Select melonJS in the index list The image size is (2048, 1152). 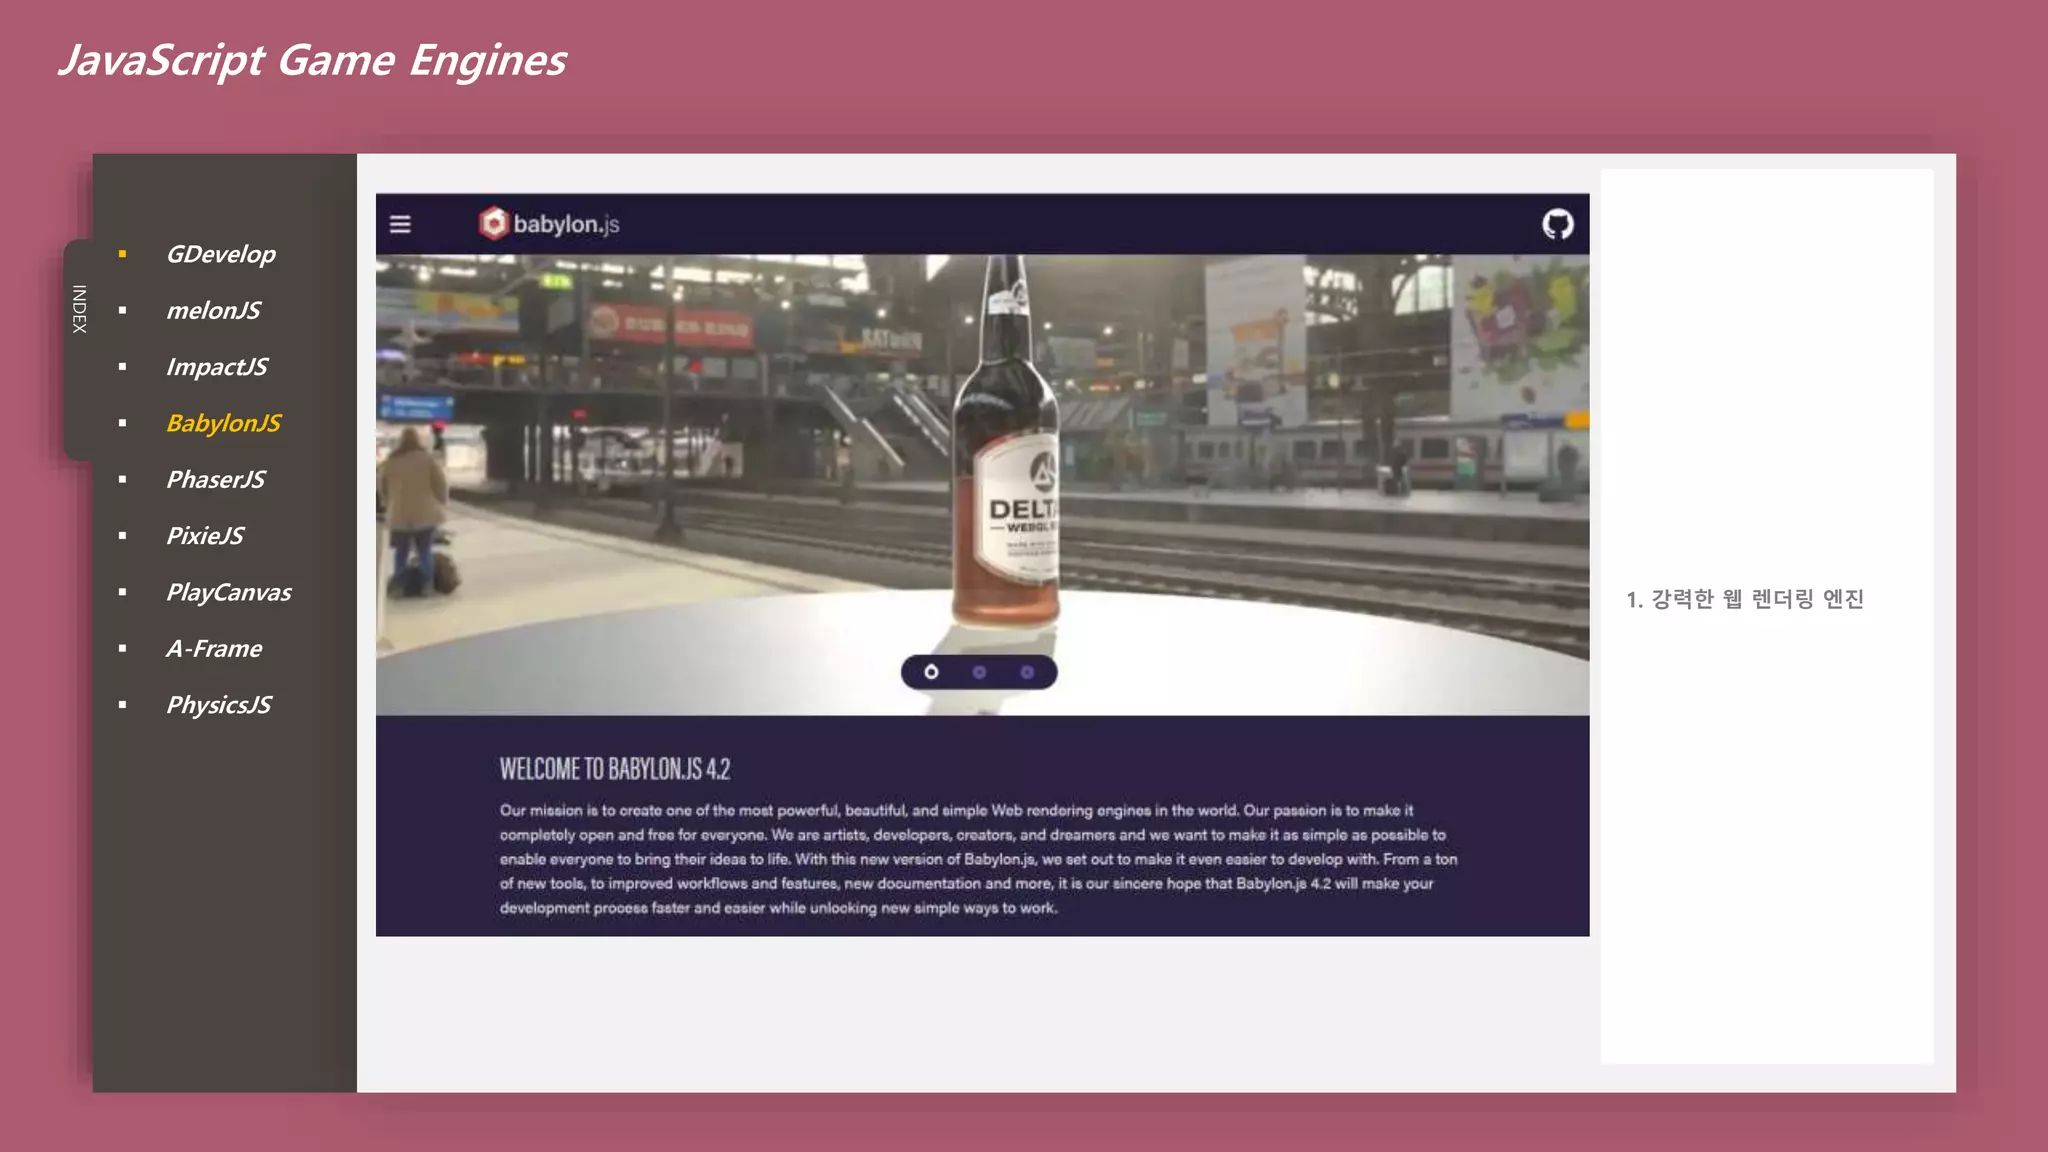click(x=213, y=310)
